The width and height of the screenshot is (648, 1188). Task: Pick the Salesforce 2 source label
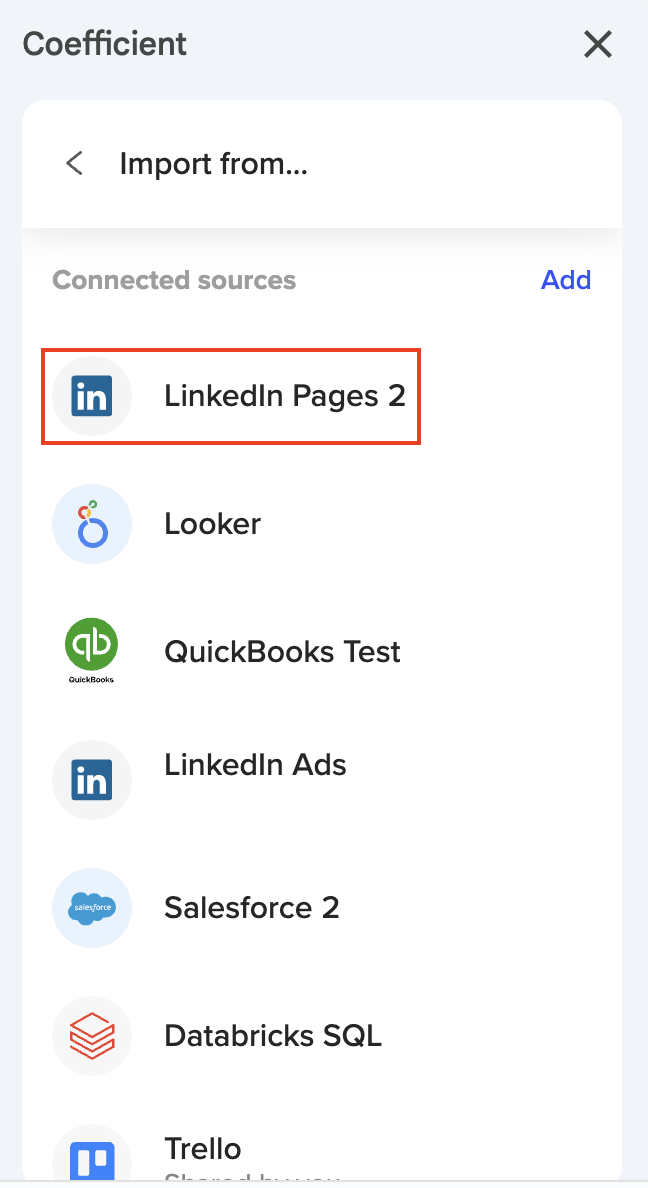tap(252, 908)
